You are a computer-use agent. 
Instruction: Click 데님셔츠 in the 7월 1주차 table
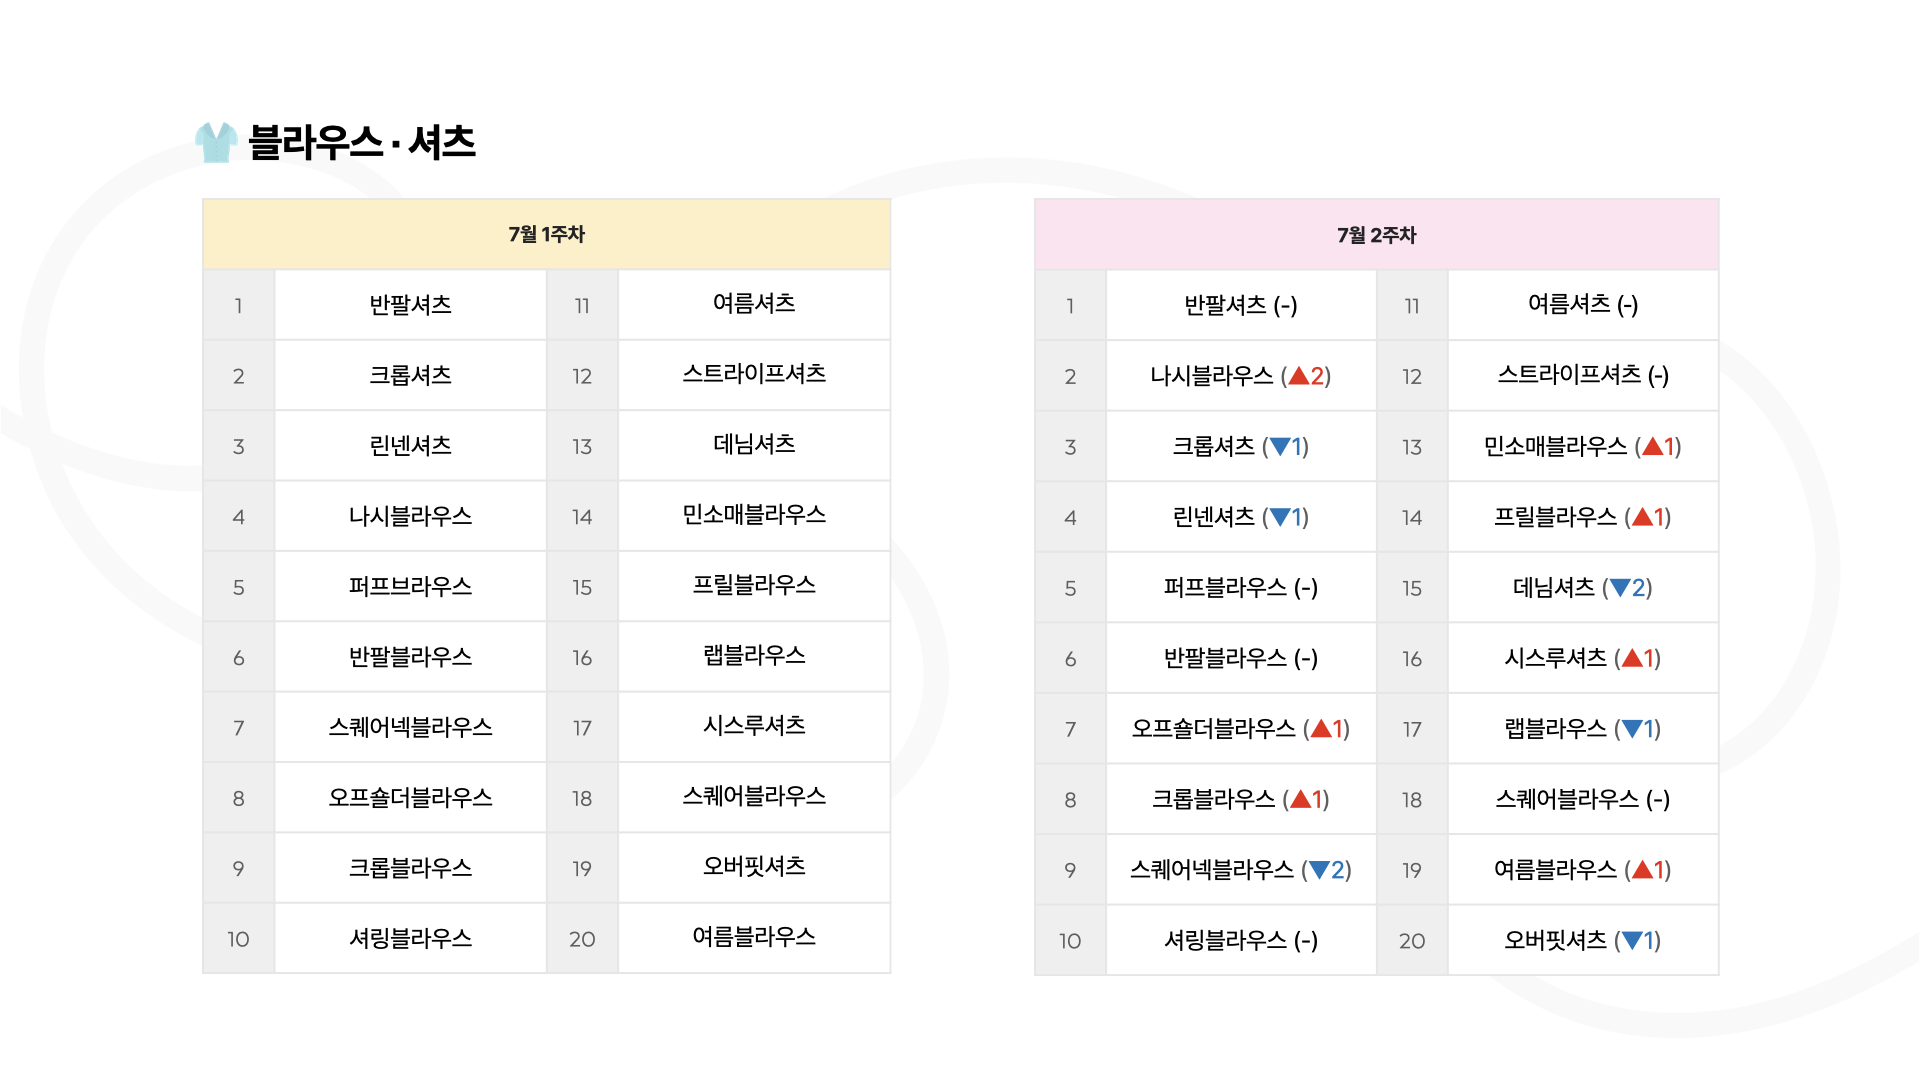click(x=754, y=444)
